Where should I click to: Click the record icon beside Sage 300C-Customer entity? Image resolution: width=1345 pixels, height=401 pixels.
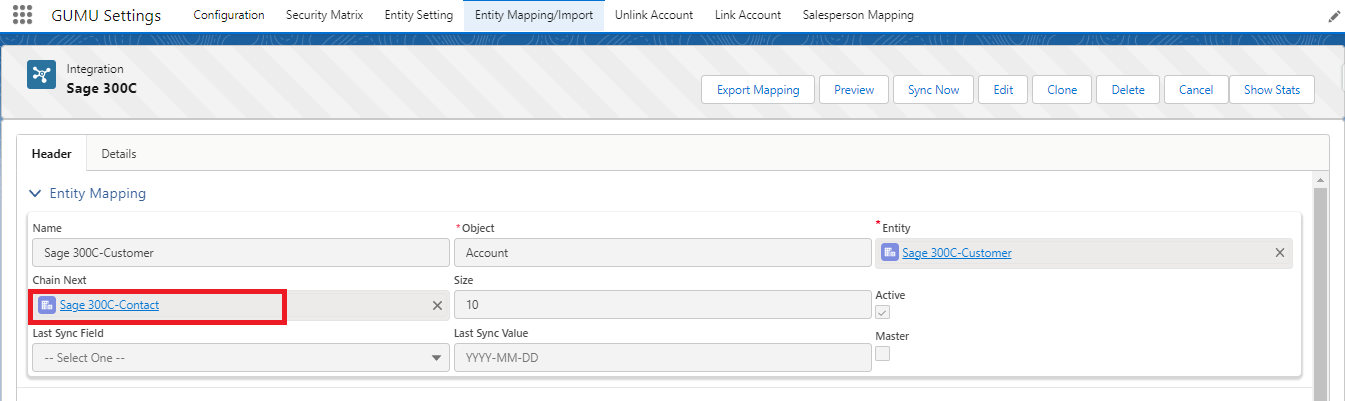click(x=890, y=253)
